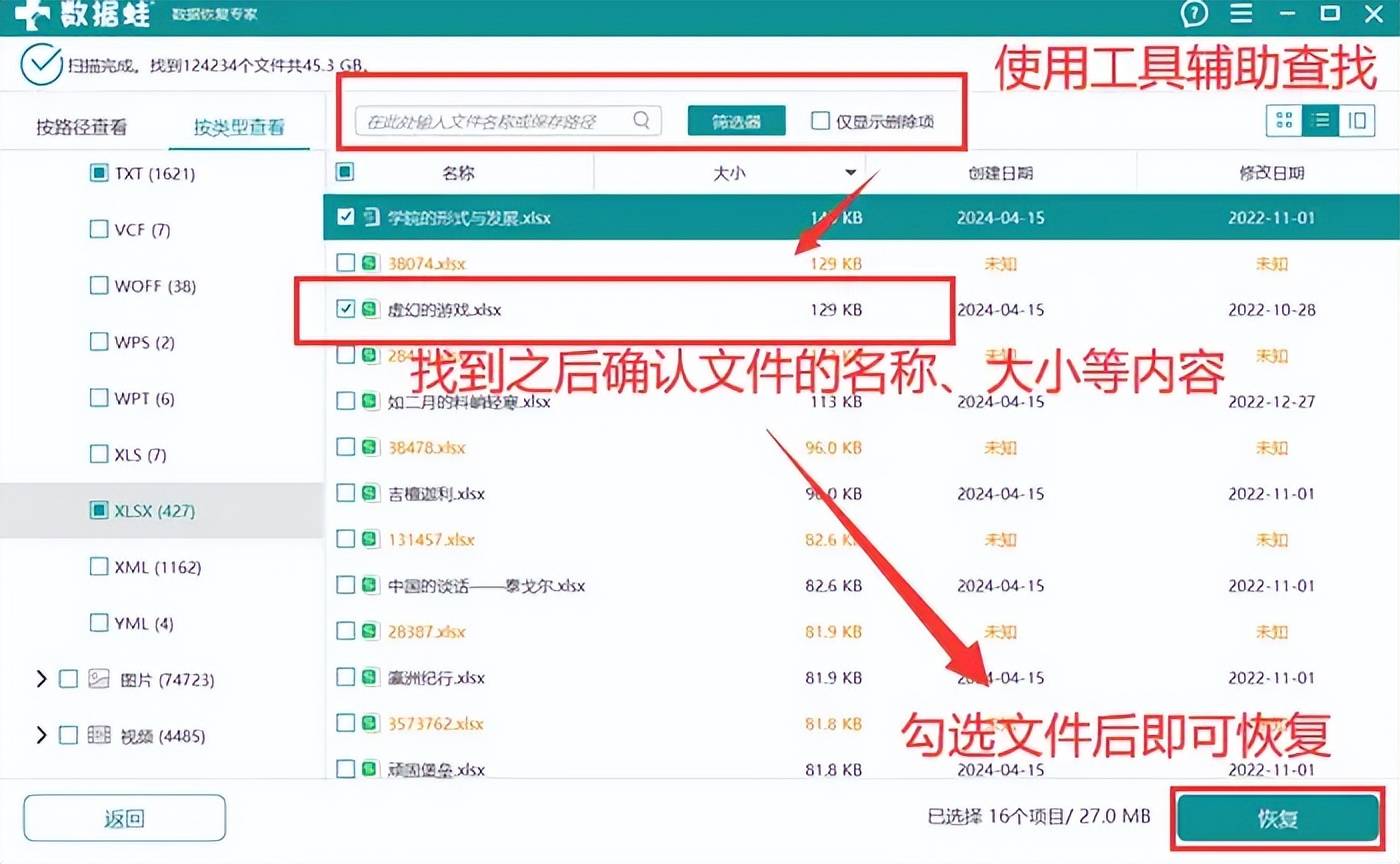Click the 96.0 KB size of 38478.xlsx
1400x864 pixels.
pos(834,447)
